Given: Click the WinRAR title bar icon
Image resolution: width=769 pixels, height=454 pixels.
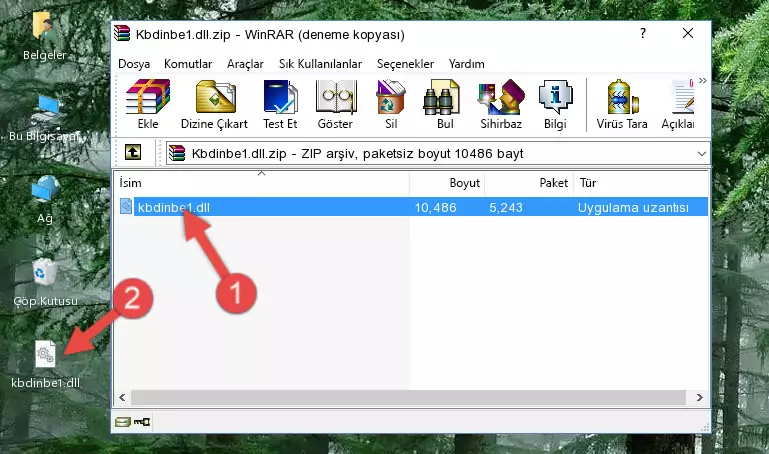Looking at the screenshot, I should click(x=122, y=34).
